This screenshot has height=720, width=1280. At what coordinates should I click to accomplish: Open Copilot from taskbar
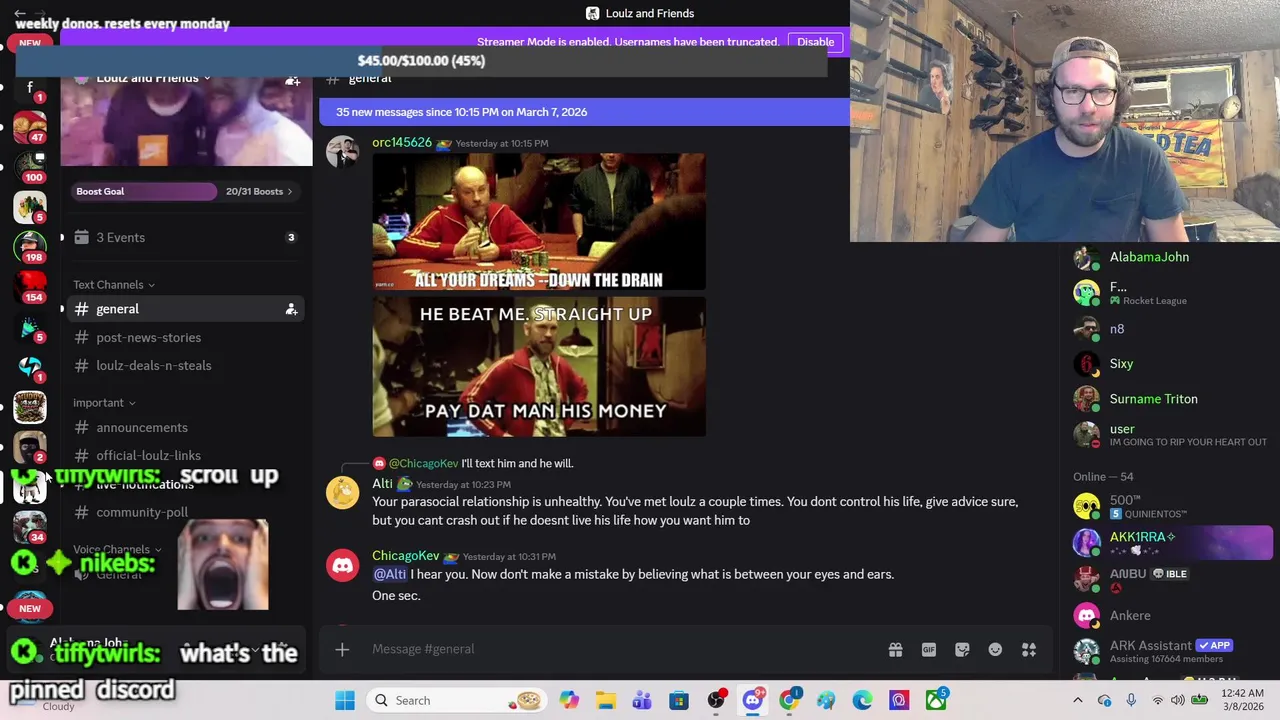(568, 700)
